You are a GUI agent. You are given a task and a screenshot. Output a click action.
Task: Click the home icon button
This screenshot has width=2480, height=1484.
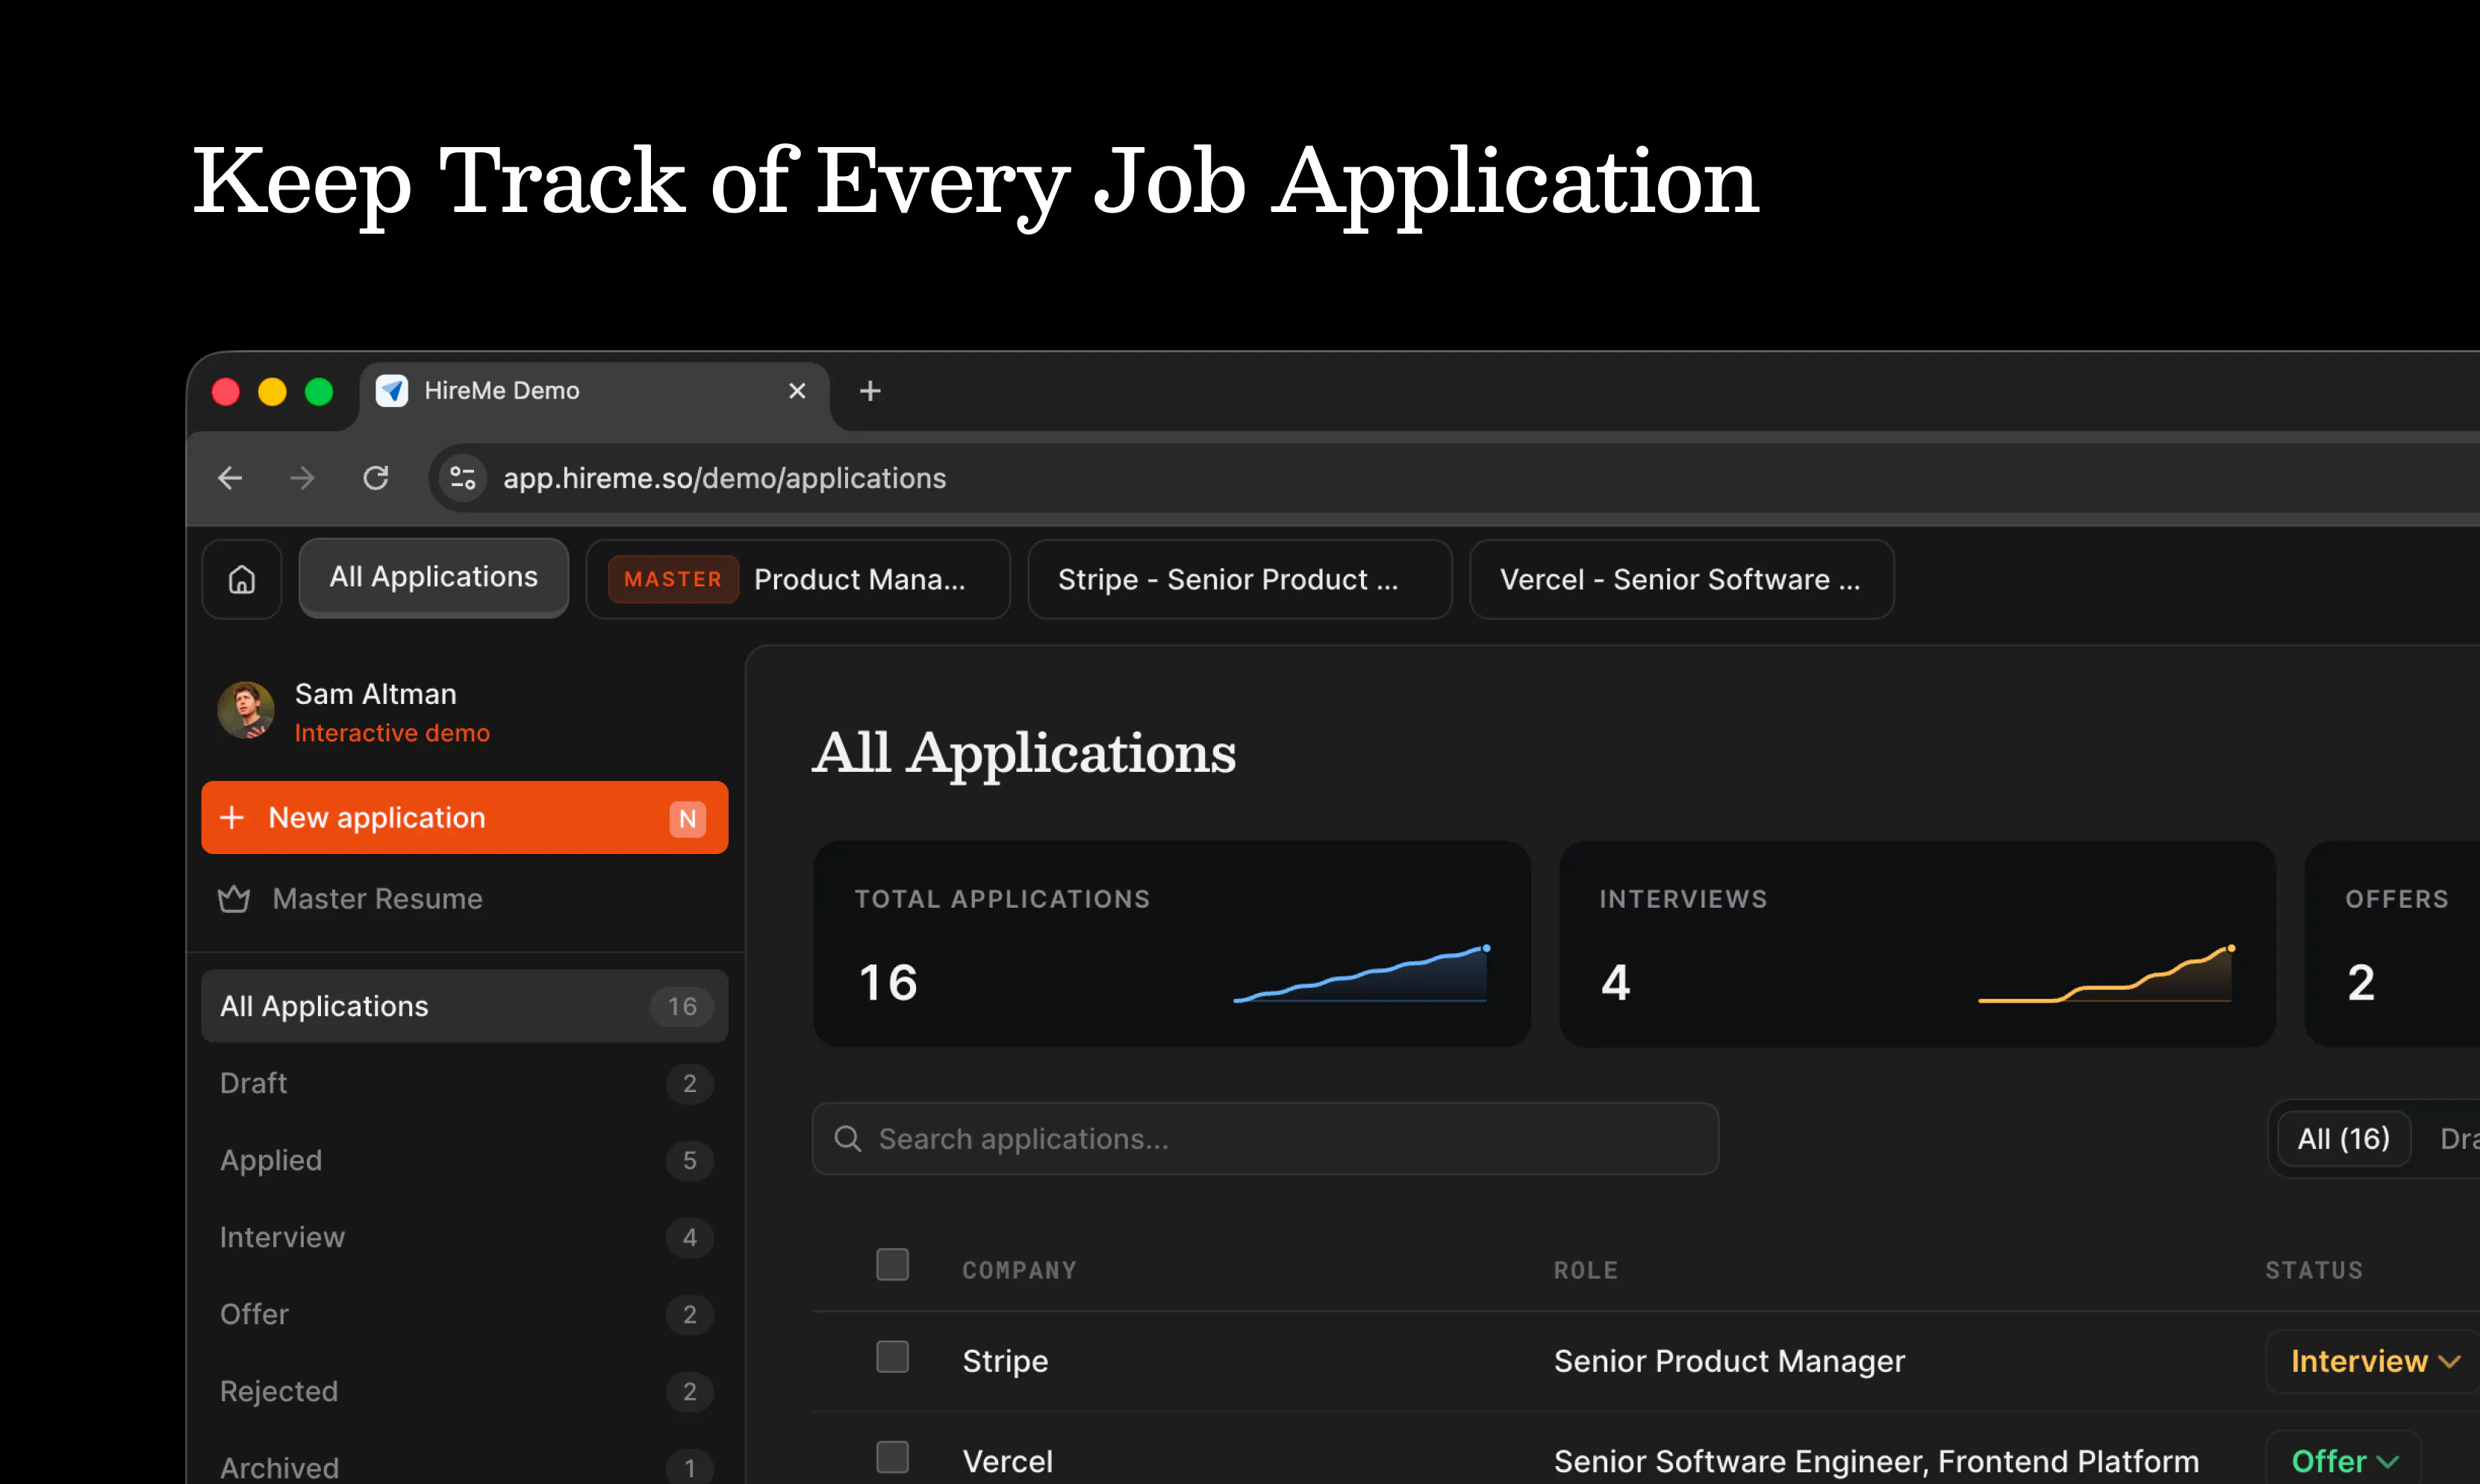click(x=242, y=579)
